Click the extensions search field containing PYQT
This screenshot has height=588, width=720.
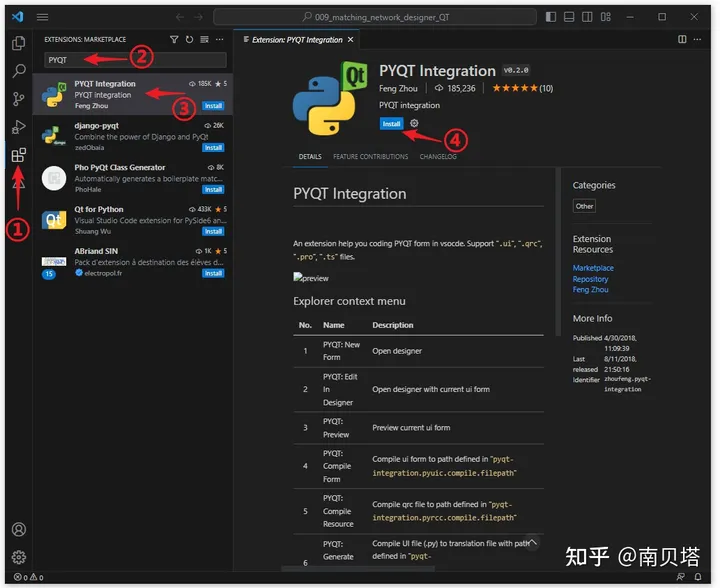(135, 60)
